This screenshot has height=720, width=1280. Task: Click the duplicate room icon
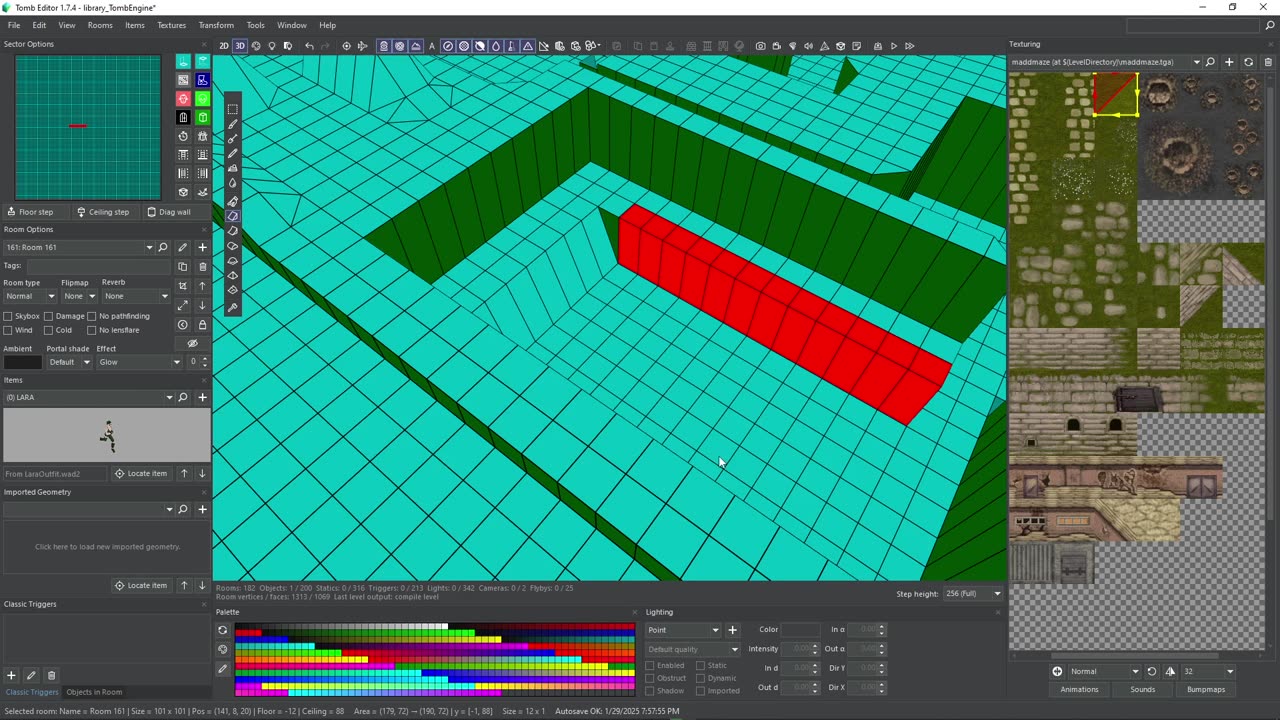coord(182,267)
